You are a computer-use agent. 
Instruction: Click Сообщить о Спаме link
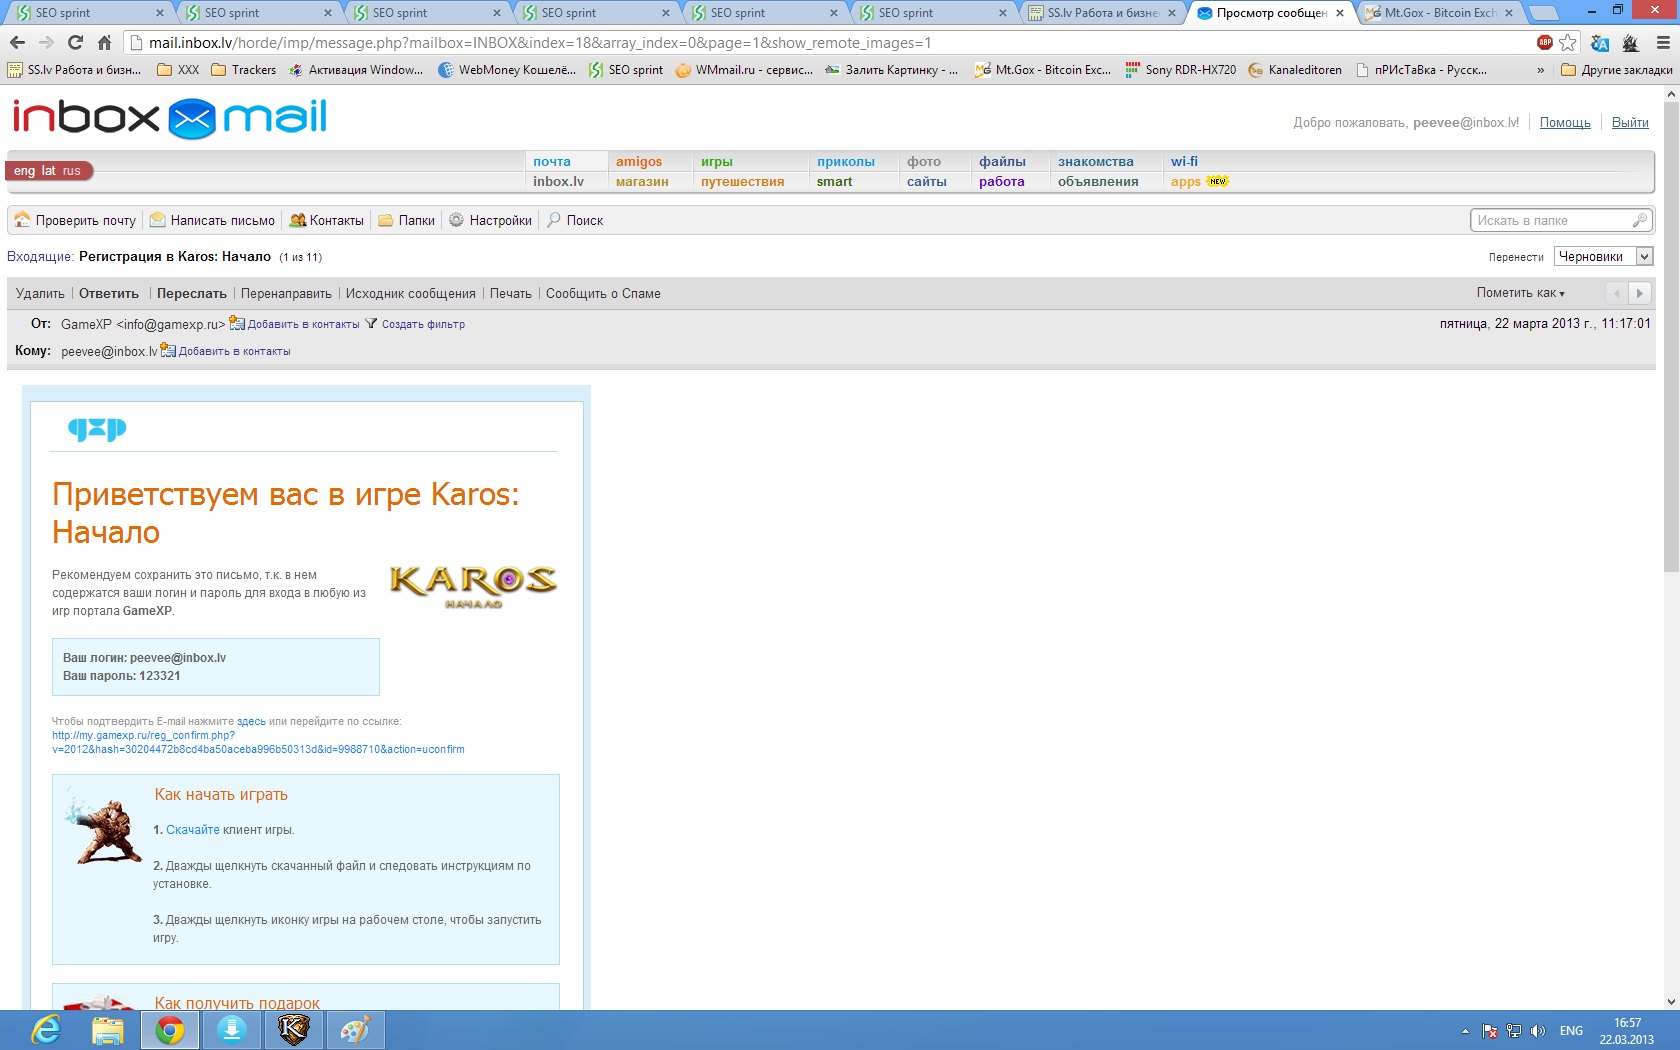[x=603, y=294]
